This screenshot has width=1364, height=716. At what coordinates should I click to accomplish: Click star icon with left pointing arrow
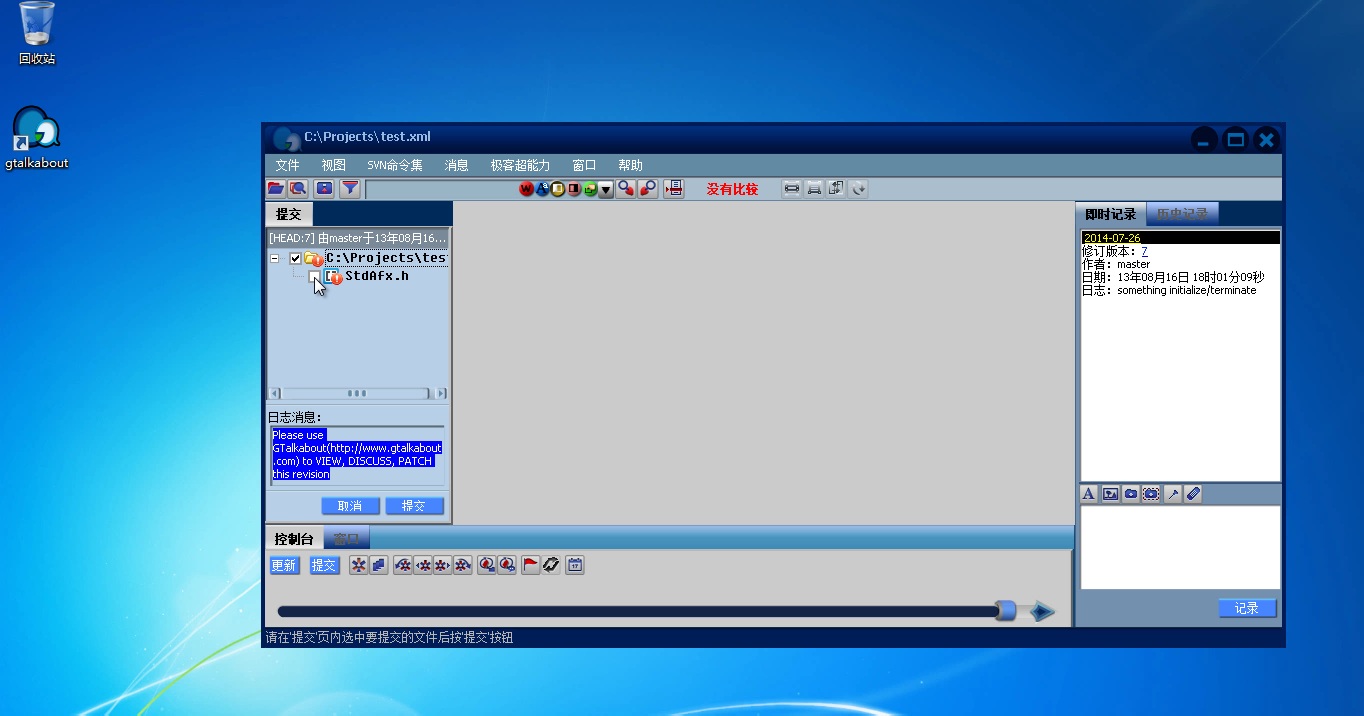coord(423,565)
